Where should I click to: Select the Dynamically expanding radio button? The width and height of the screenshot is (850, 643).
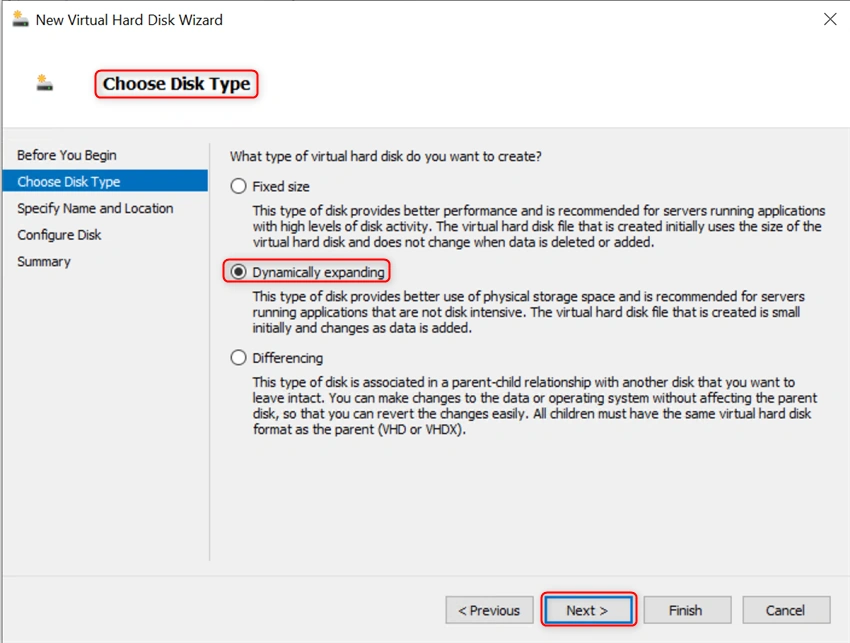tap(239, 272)
